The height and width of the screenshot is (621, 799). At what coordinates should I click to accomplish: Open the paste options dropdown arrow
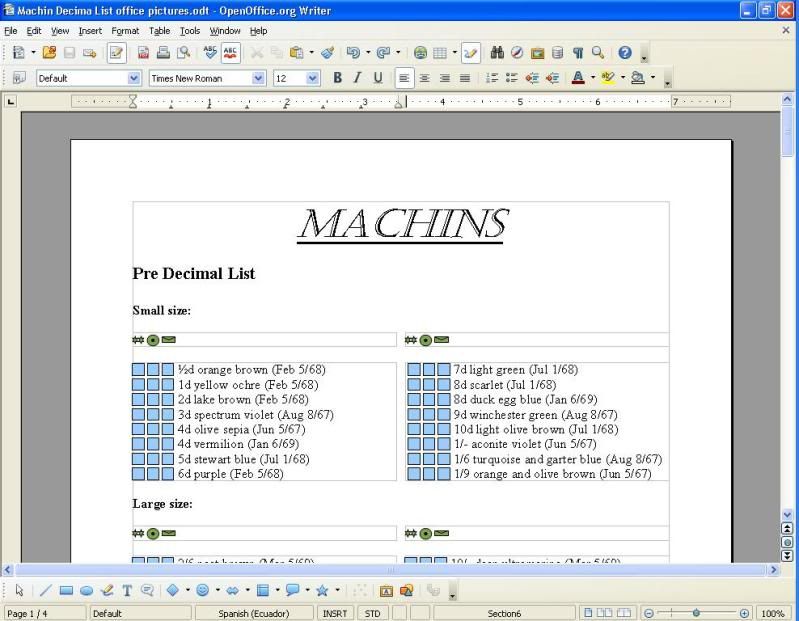(311, 52)
